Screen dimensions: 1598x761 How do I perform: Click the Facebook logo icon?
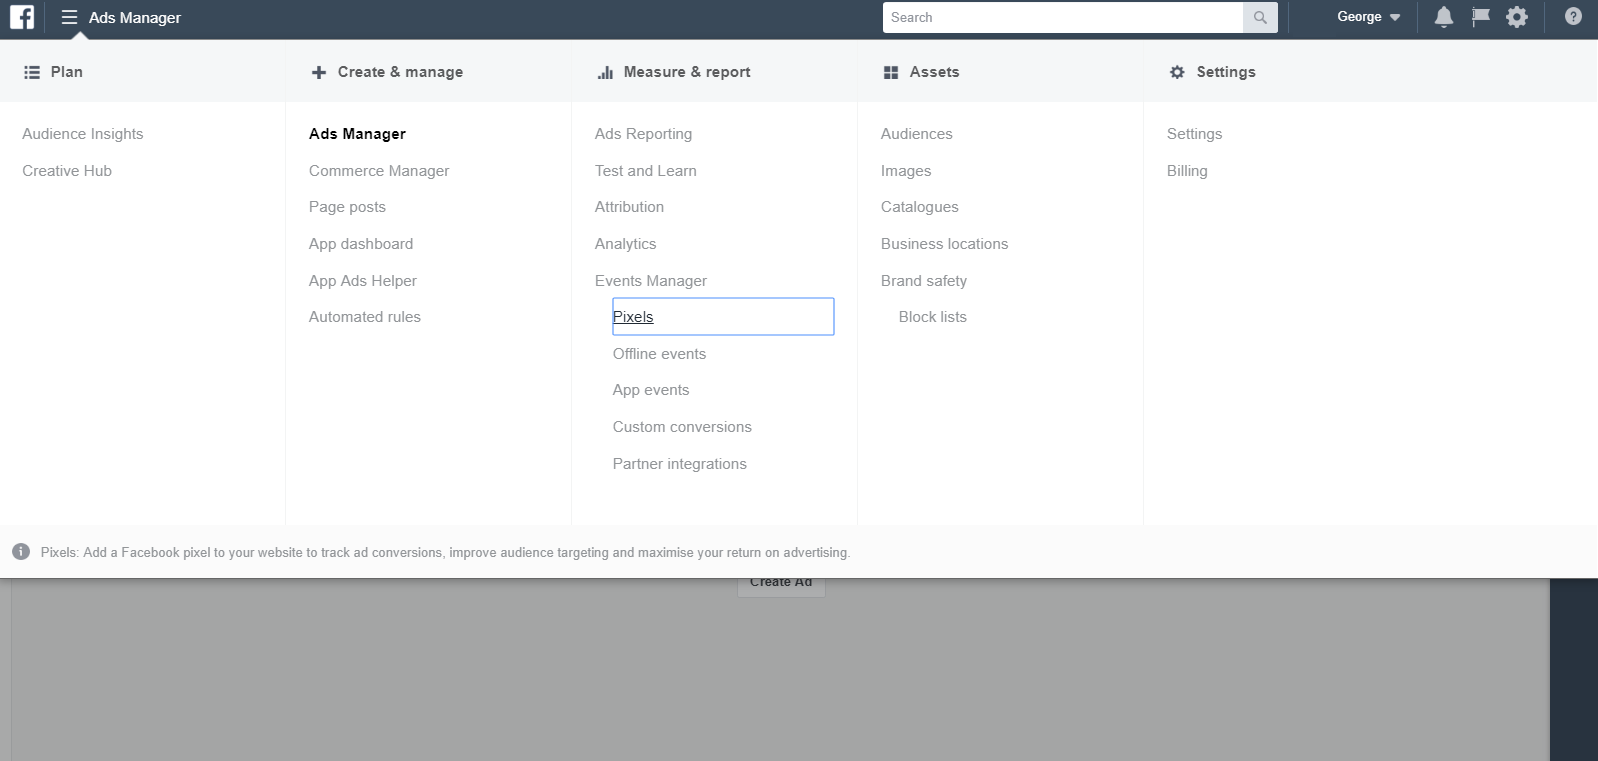[22, 17]
